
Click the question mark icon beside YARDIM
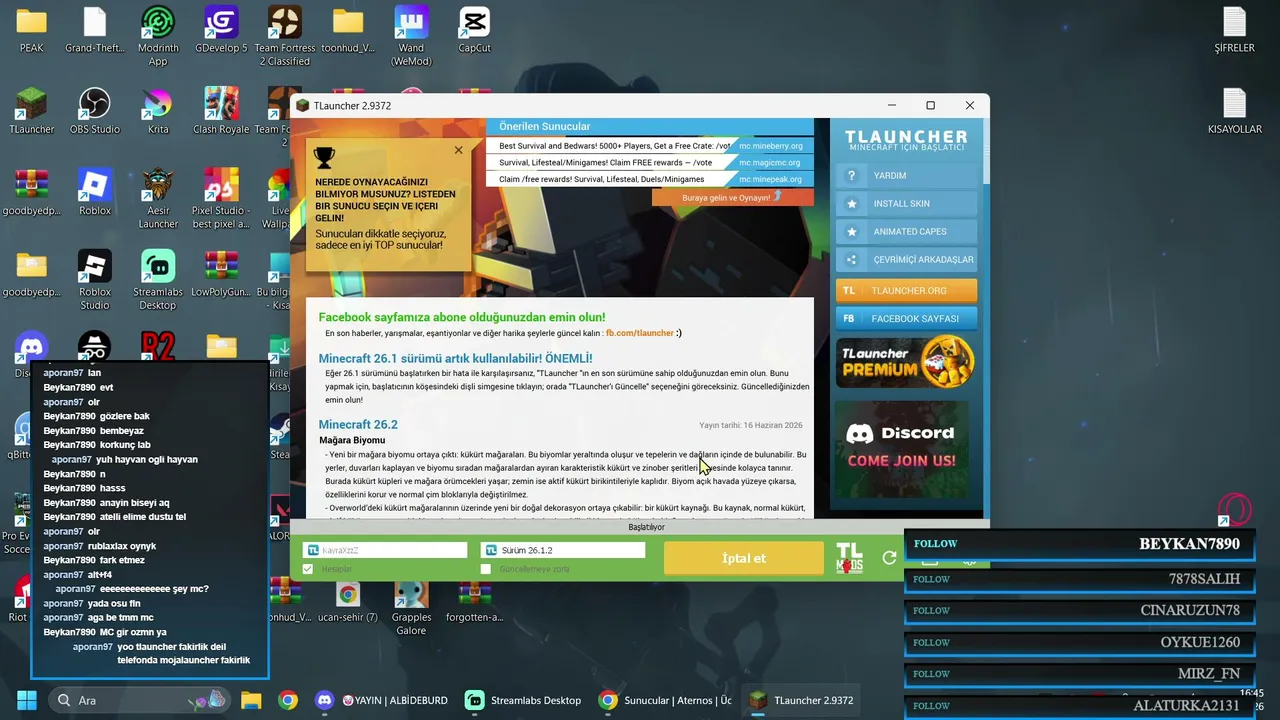point(851,176)
